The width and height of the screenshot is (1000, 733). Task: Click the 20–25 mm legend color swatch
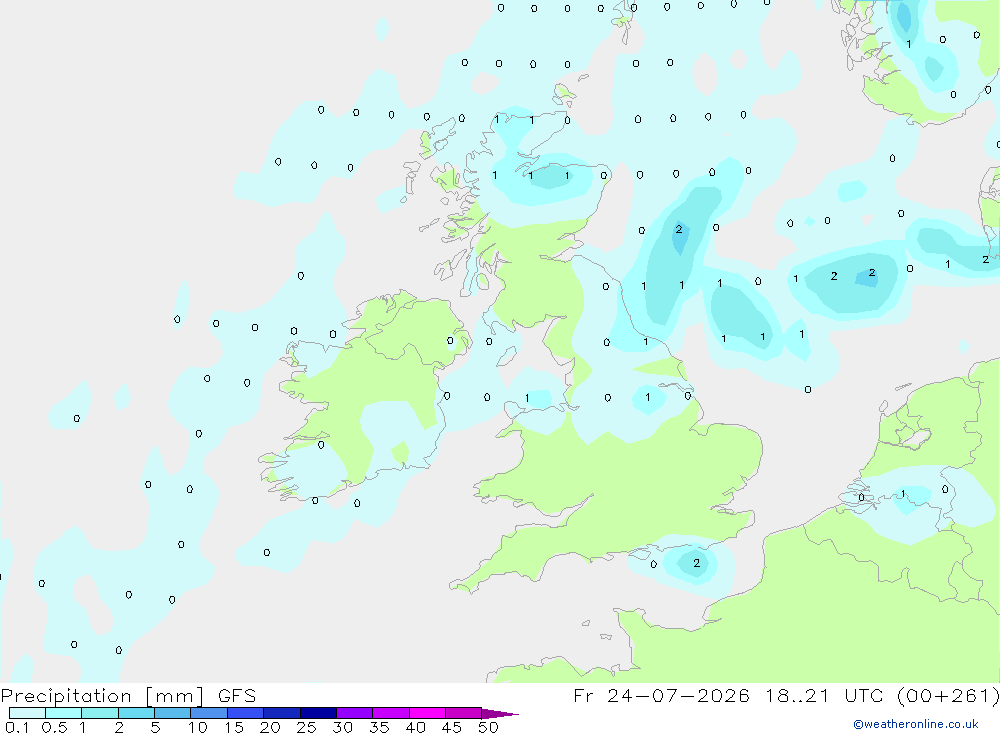click(x=282, y=713)
